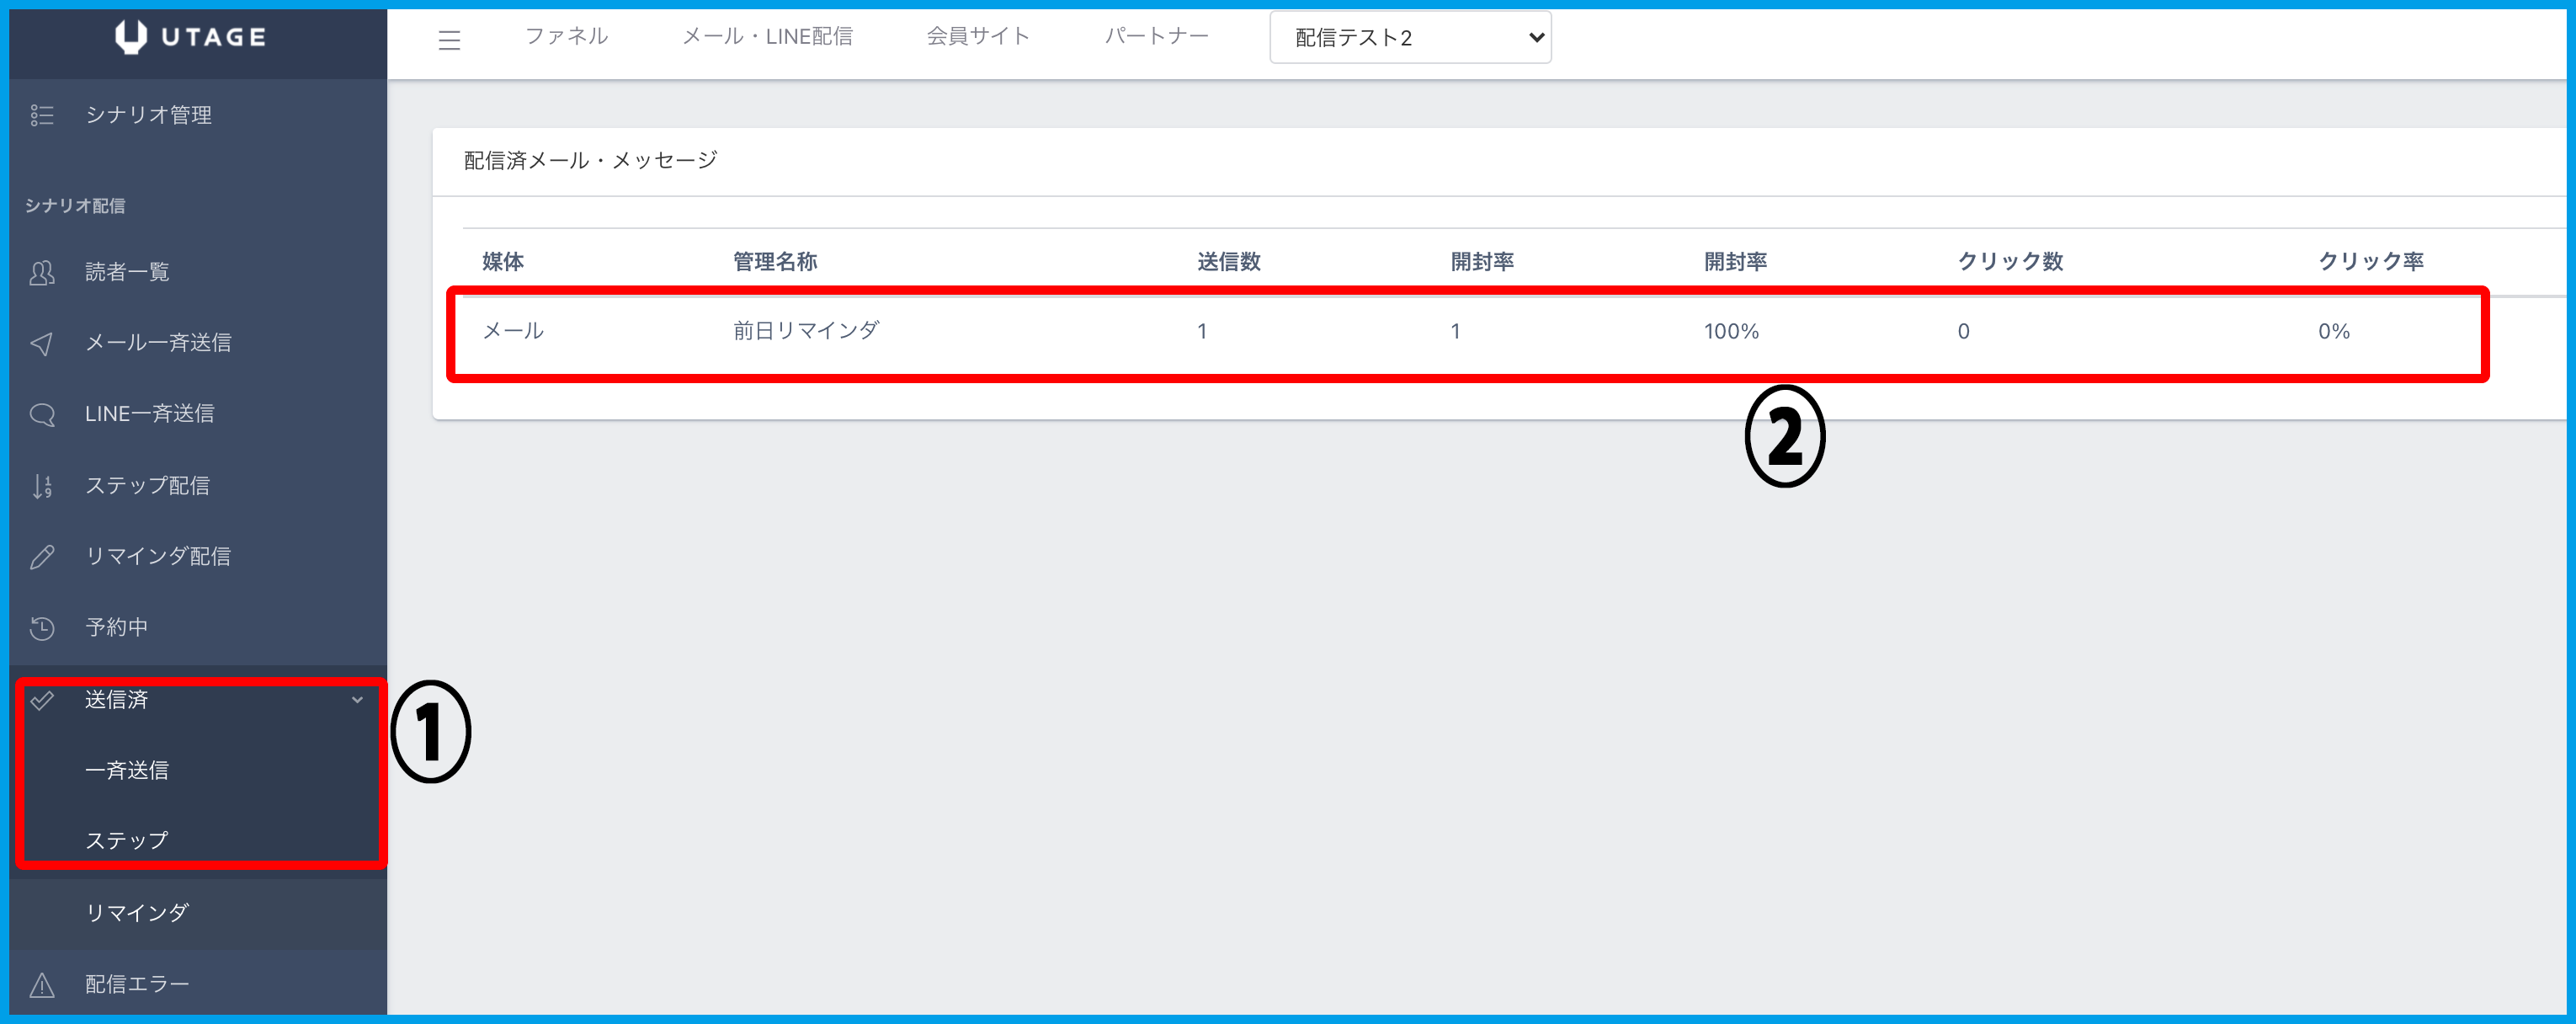Click the 送信済 checkmark icon
The width and height of the screenshot is (2576, 1024).
tap(42, 700)
